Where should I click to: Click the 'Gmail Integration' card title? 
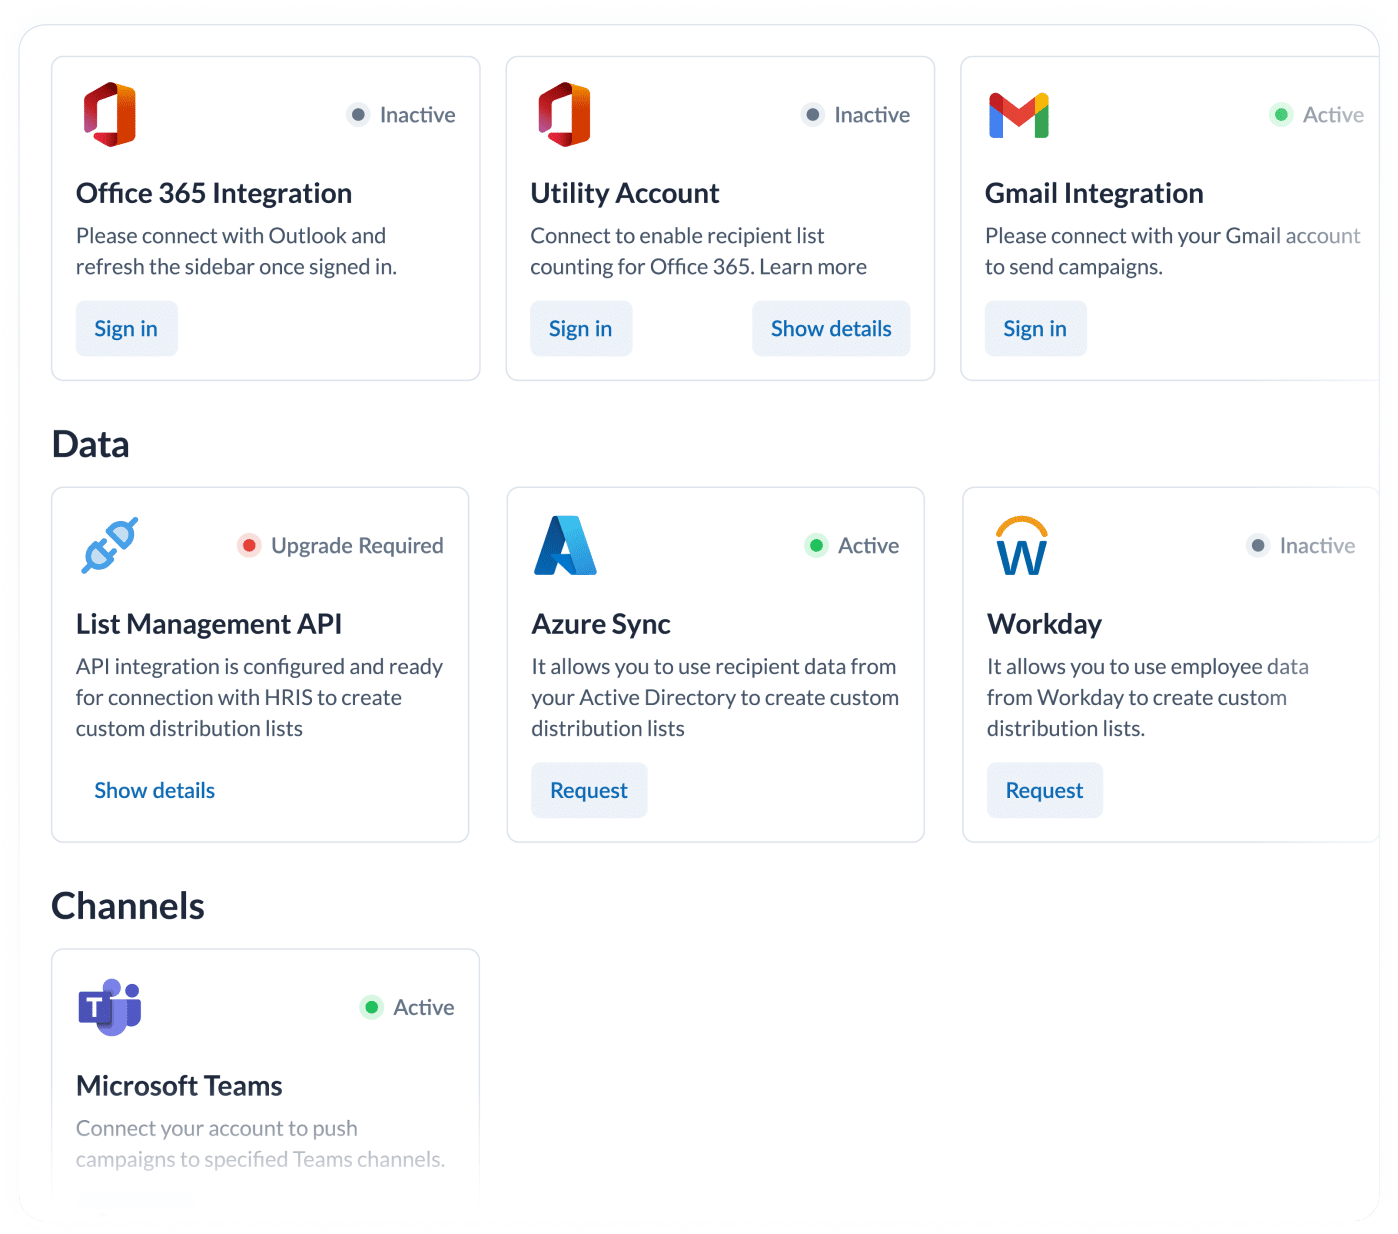click(1094, 193)
